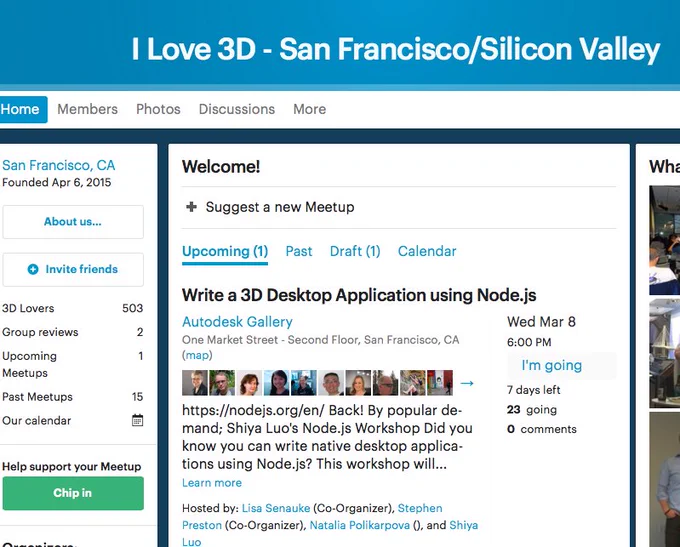Open the Past Meetups sidebar row

pyautogui.click(x=72, y=397)
